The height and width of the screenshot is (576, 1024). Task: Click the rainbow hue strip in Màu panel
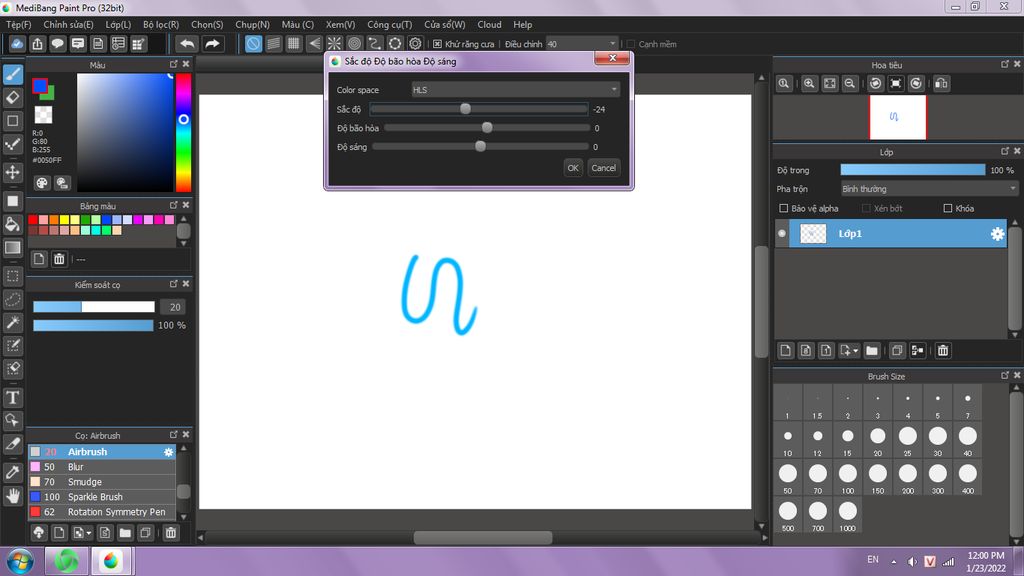coord(184,133)
